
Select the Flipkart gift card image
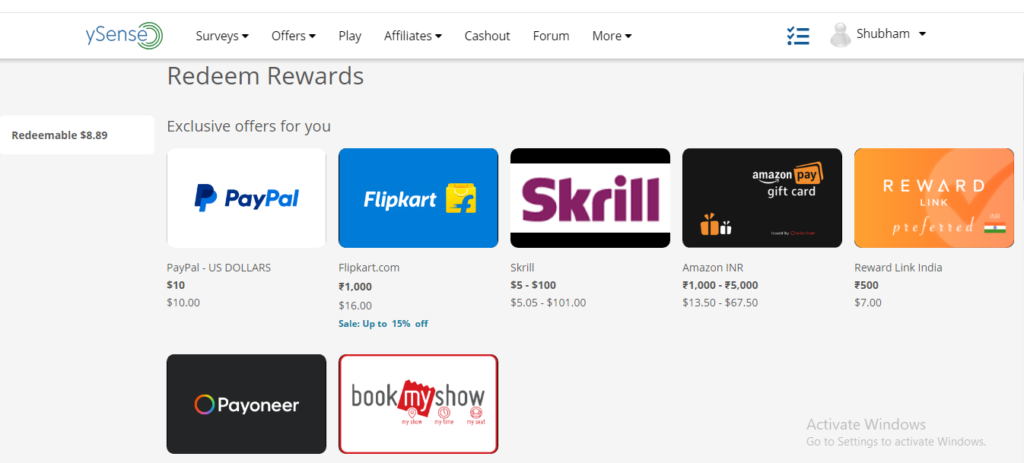[x=418, y=198]
